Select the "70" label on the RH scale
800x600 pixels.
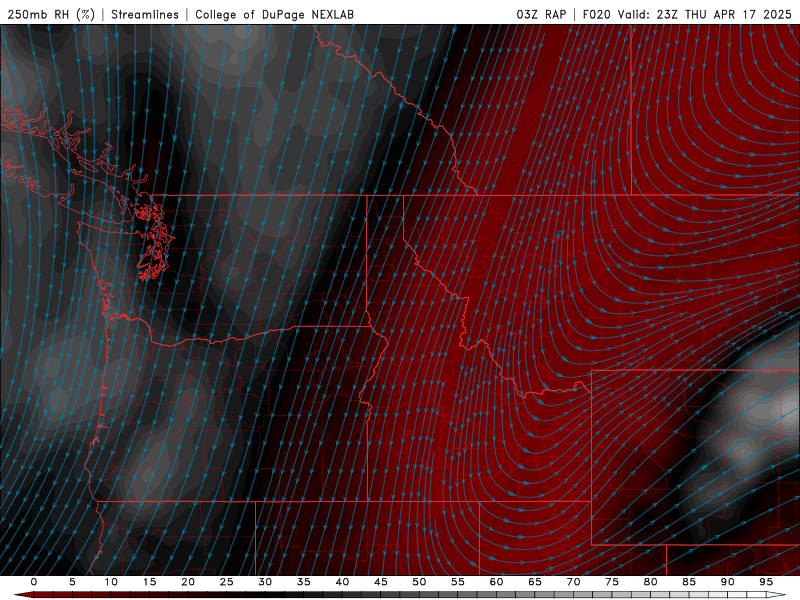click(573, 582)
